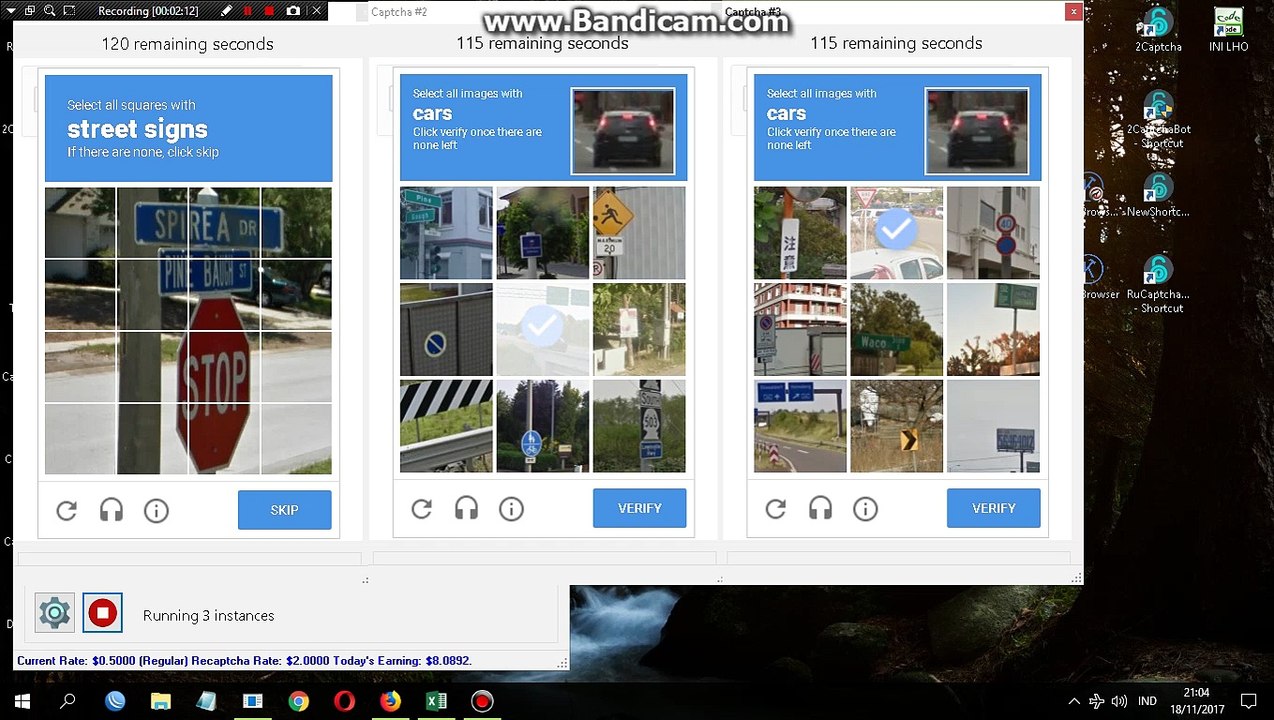Reload the street signs captcha challenge
1274x720 pixels.
pyautogui.click(x=67, y=511)
